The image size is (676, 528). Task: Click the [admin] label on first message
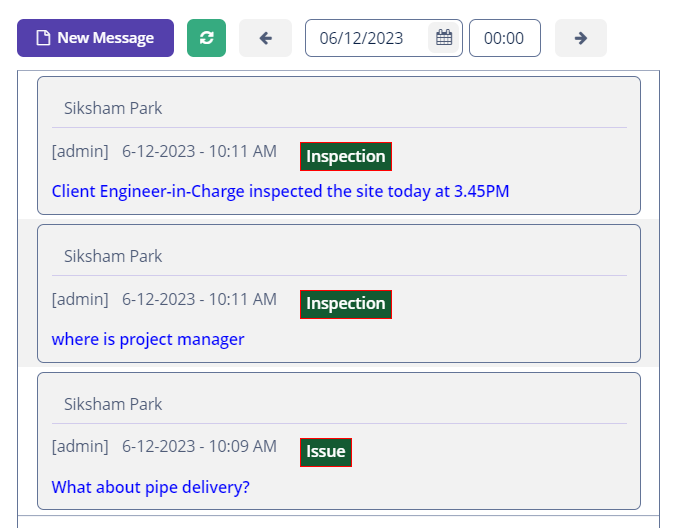click(x=80, y=152)
